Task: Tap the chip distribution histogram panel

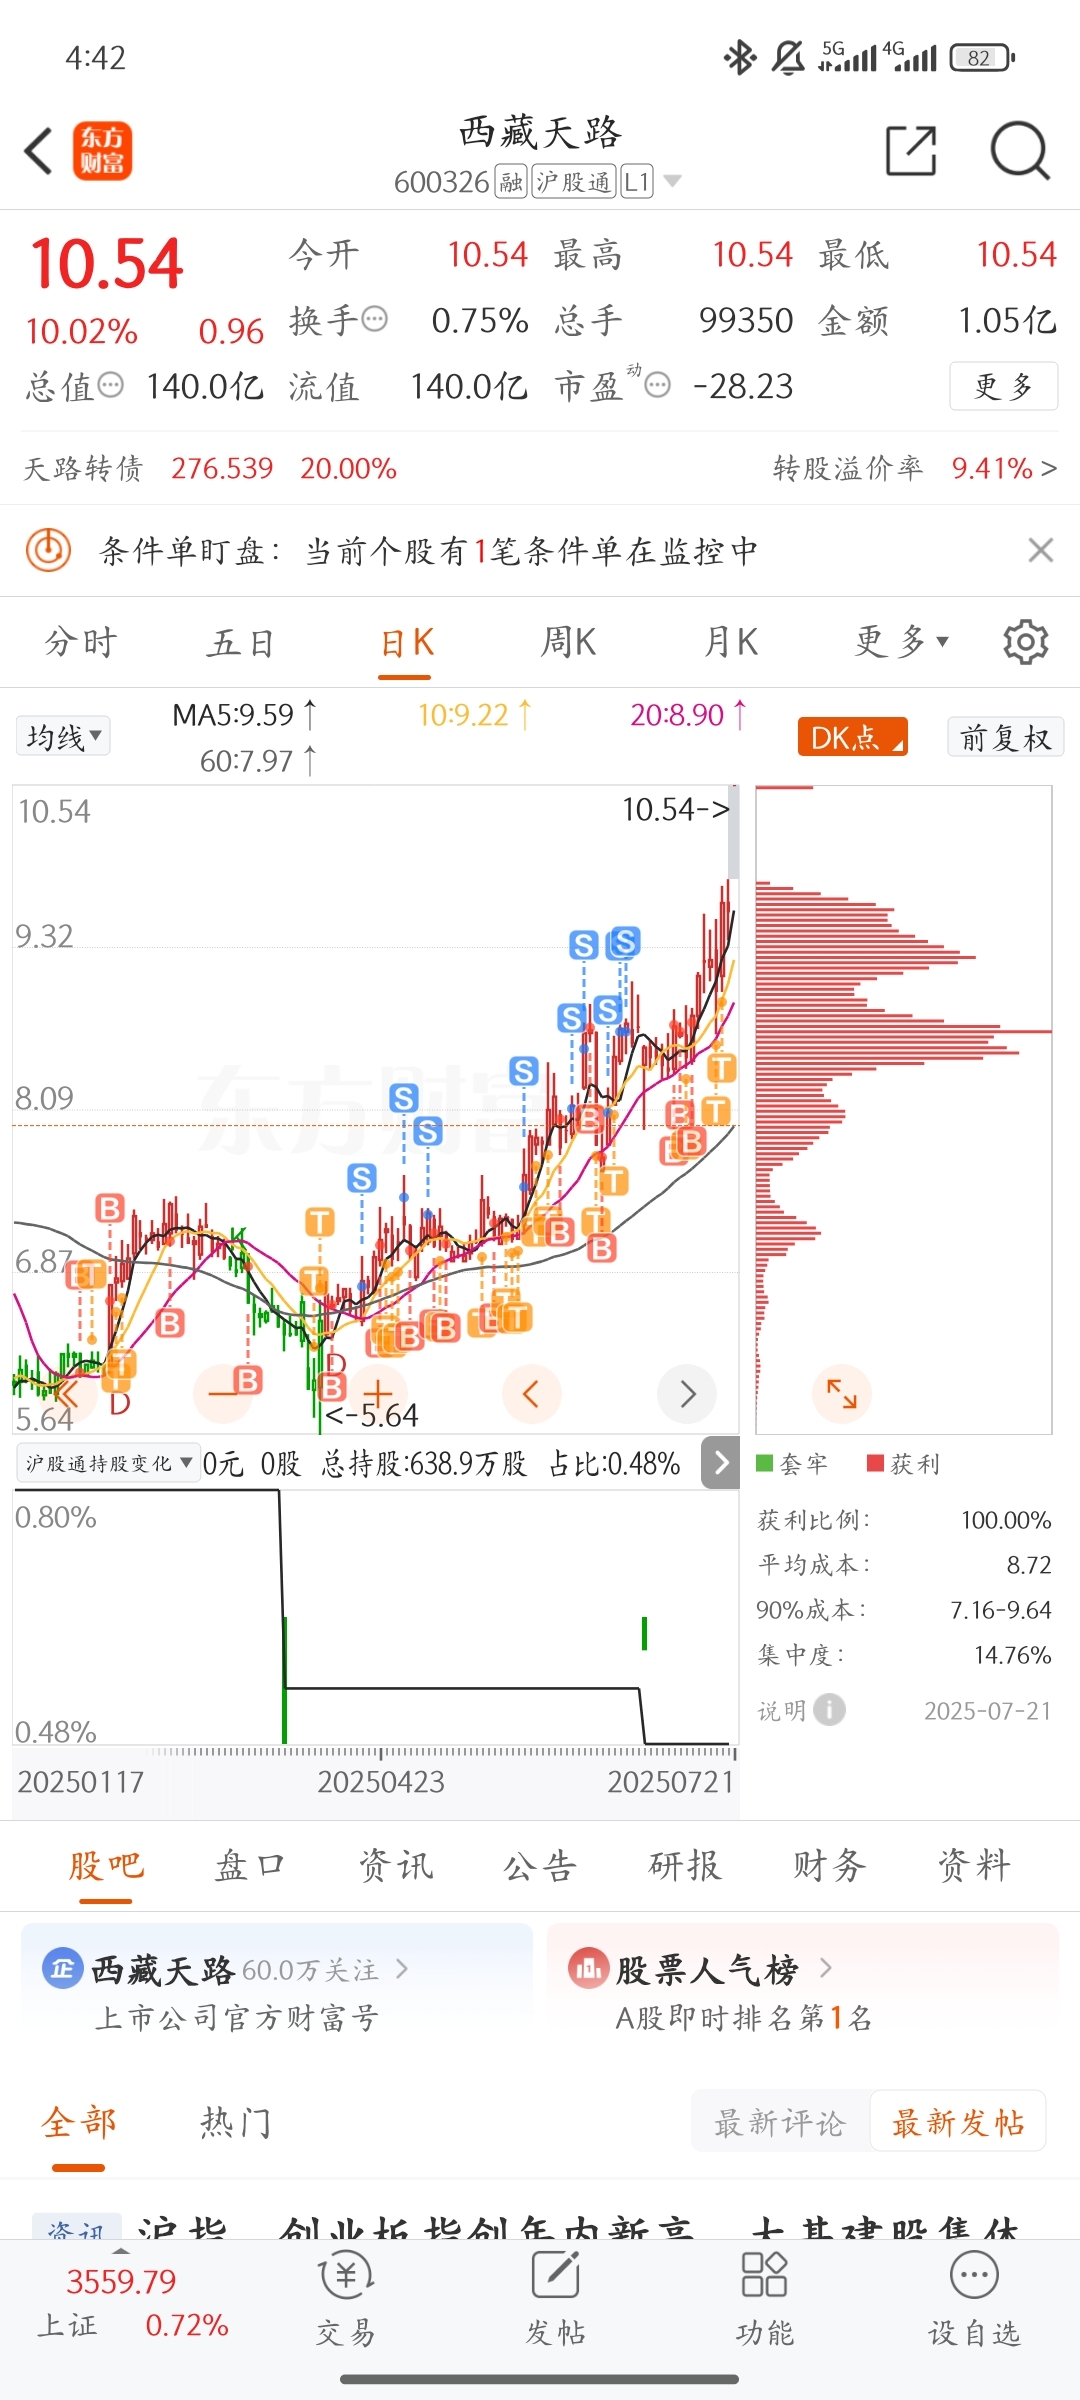Action: 904,1110
